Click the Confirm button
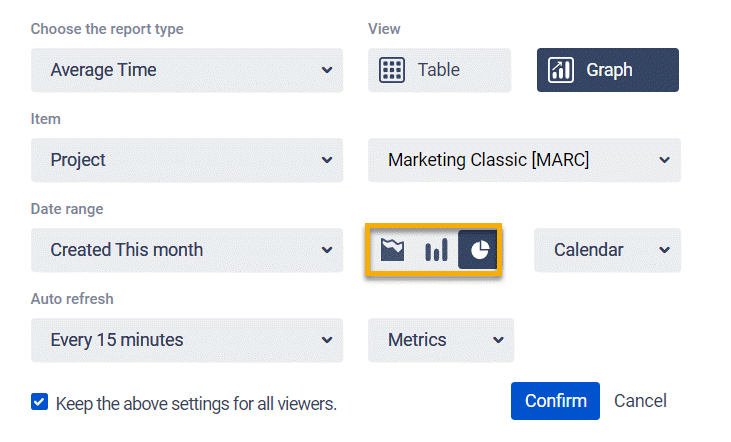731x442 pixels. [555, 401]
